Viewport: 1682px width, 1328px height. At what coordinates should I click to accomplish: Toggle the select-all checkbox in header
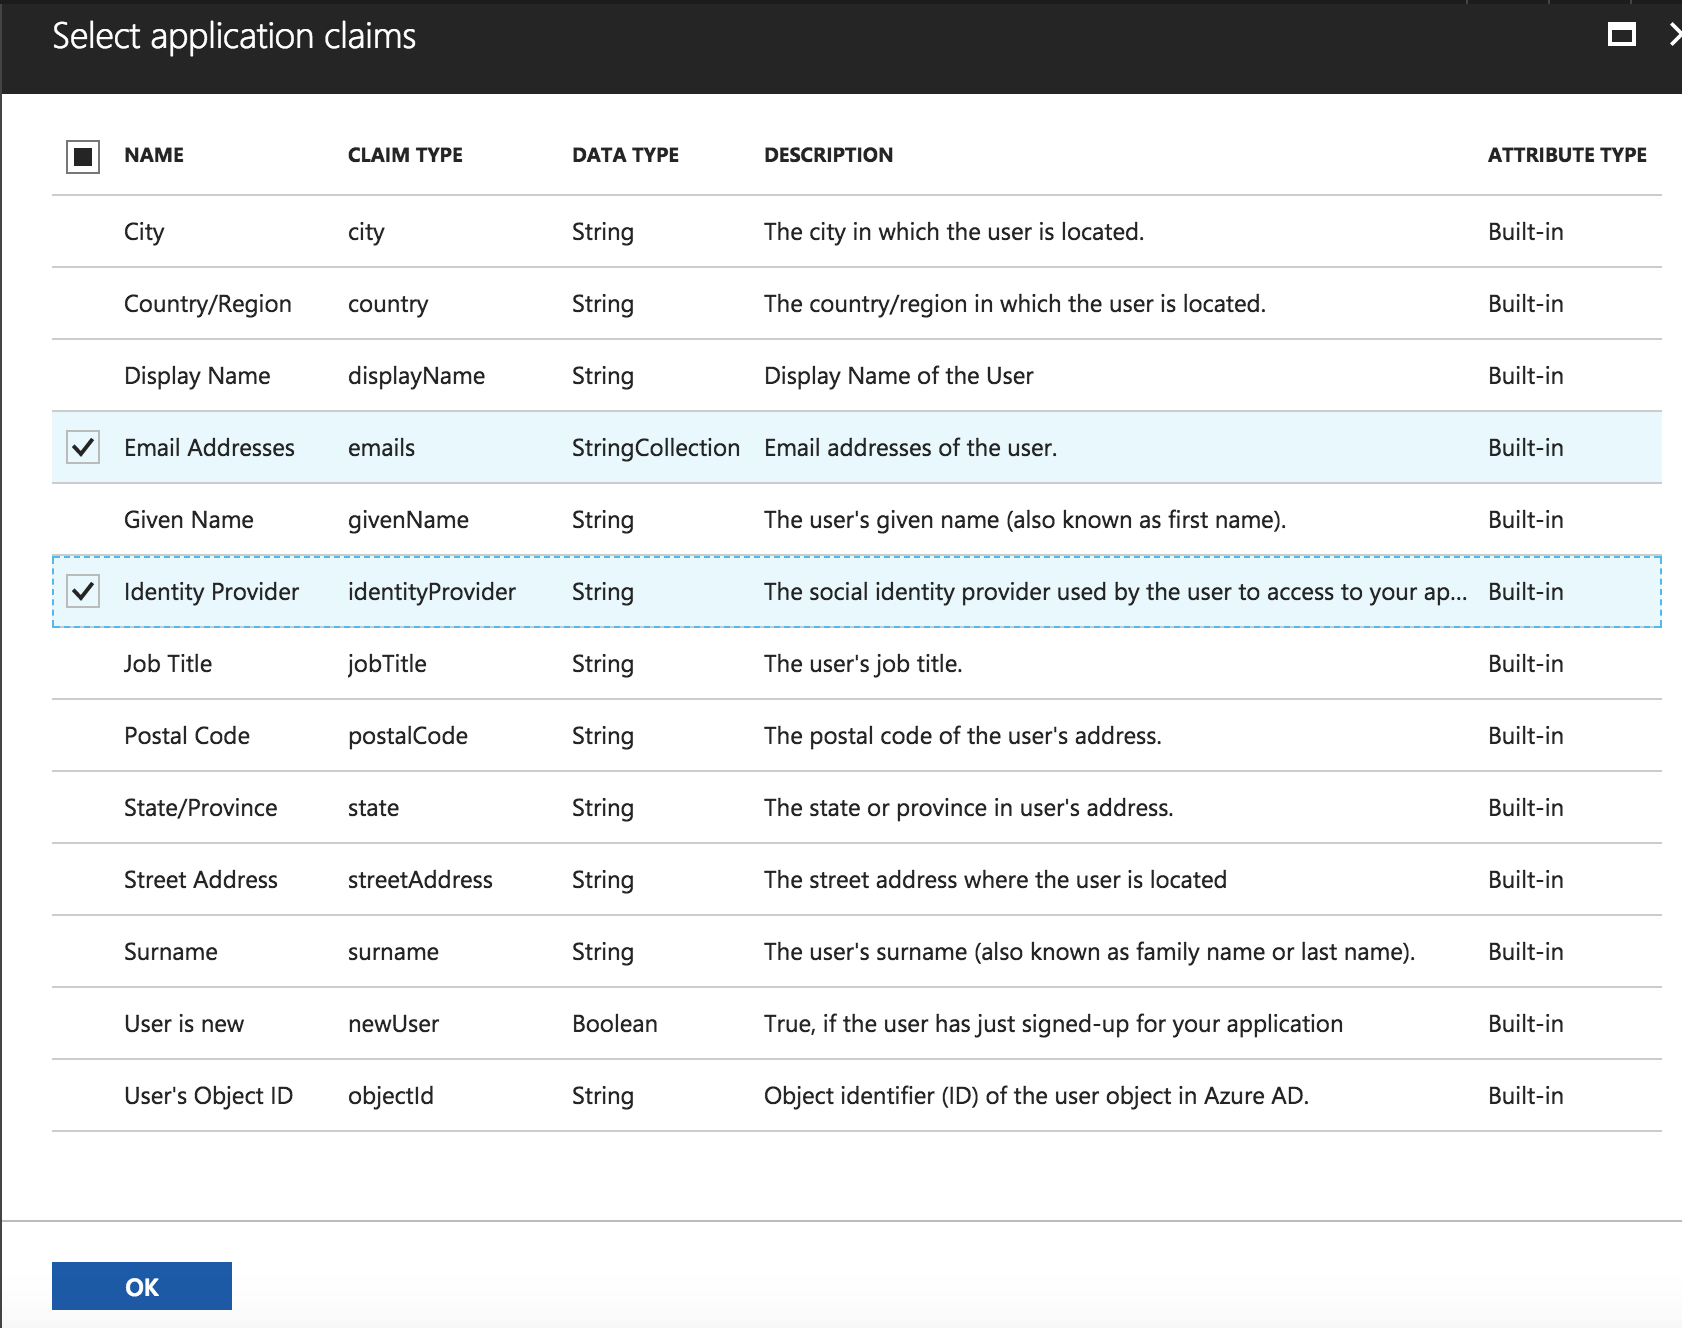[83, 156]
